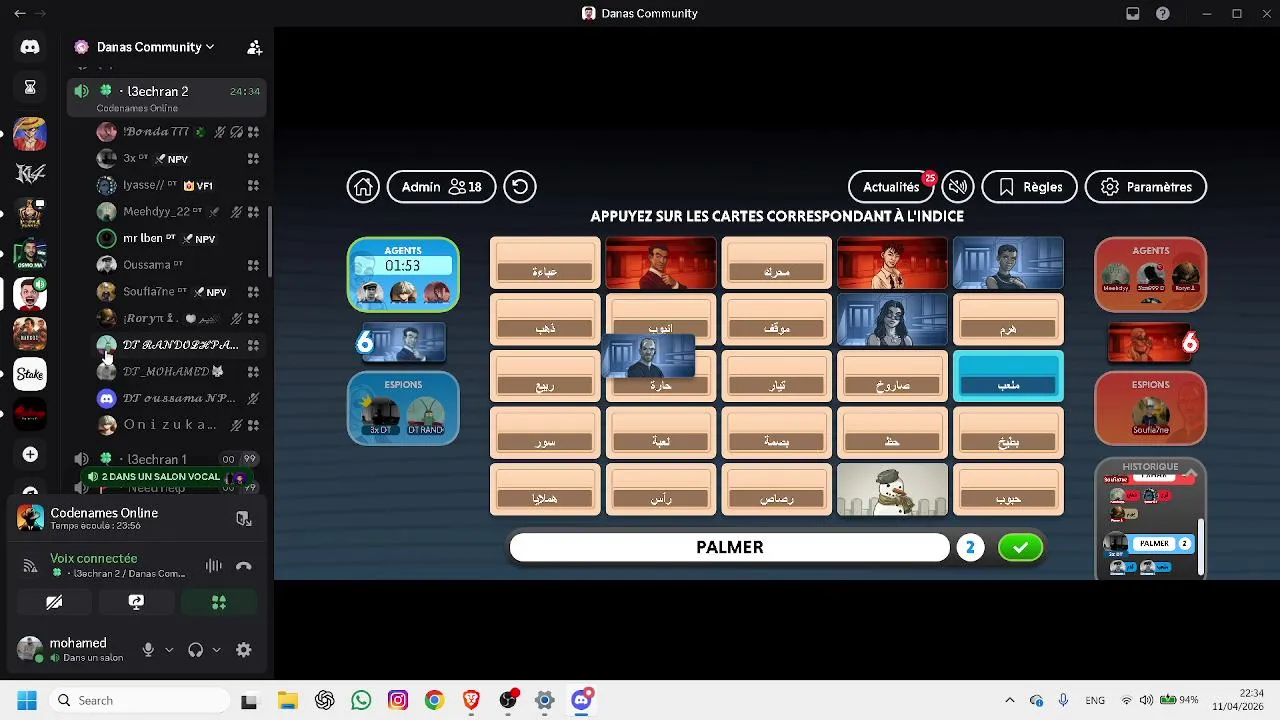Viewport: 1280px width, 720px height.
Task: Open the activity launcher green button
Action: point(218,602)
